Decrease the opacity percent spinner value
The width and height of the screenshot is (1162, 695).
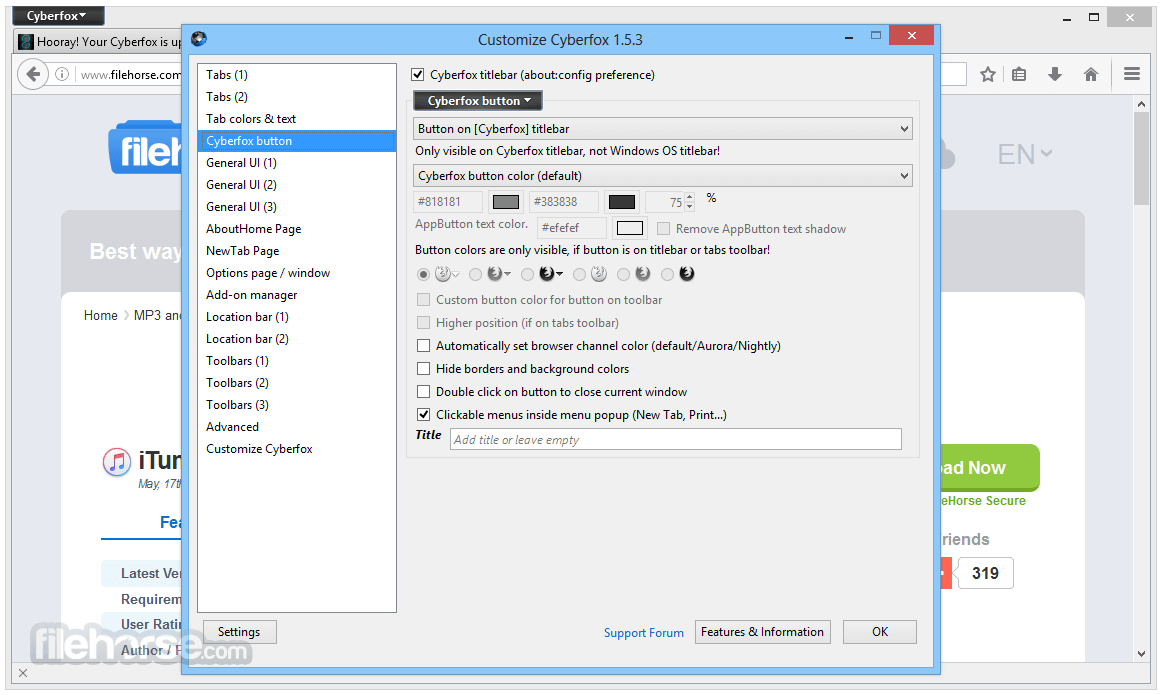coord(690,207)
